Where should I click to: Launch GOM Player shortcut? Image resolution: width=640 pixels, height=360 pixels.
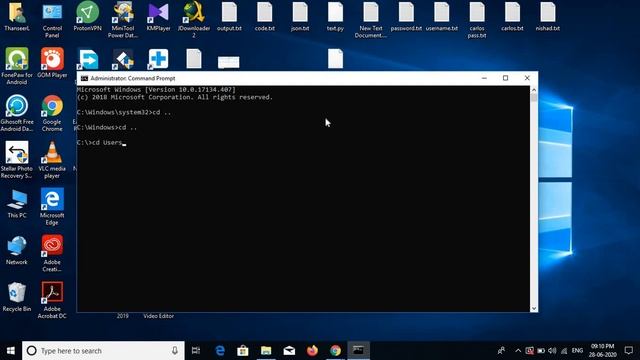(52, 63)
